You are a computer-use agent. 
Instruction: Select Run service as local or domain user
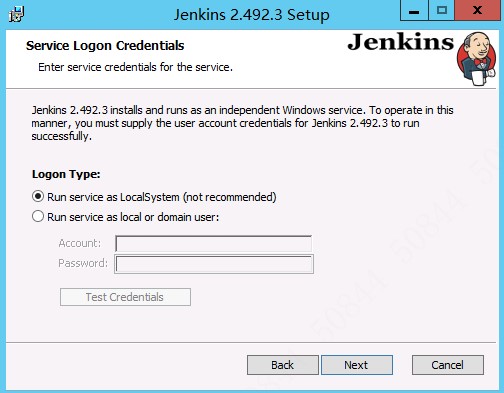click(x=38, y=217)
